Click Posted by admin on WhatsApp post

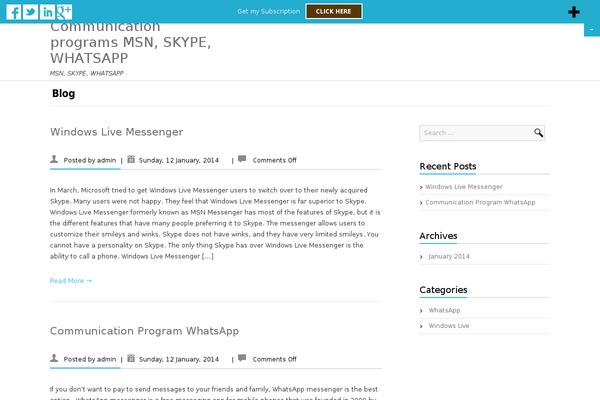pos(90,359)
